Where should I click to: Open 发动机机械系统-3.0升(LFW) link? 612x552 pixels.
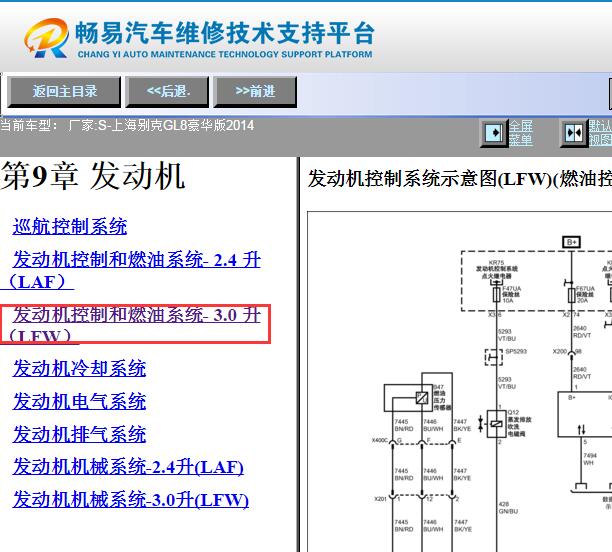130,500
